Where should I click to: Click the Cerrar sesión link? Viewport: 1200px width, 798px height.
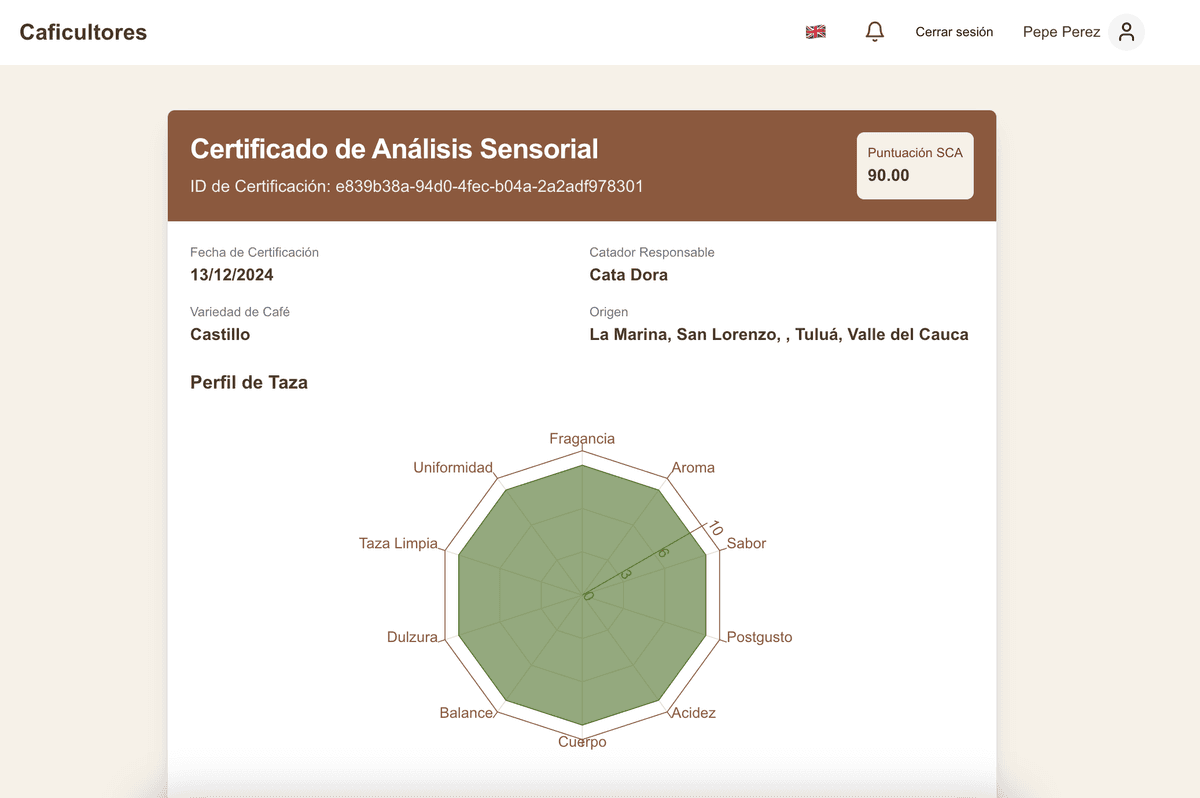tap(954, 32)
